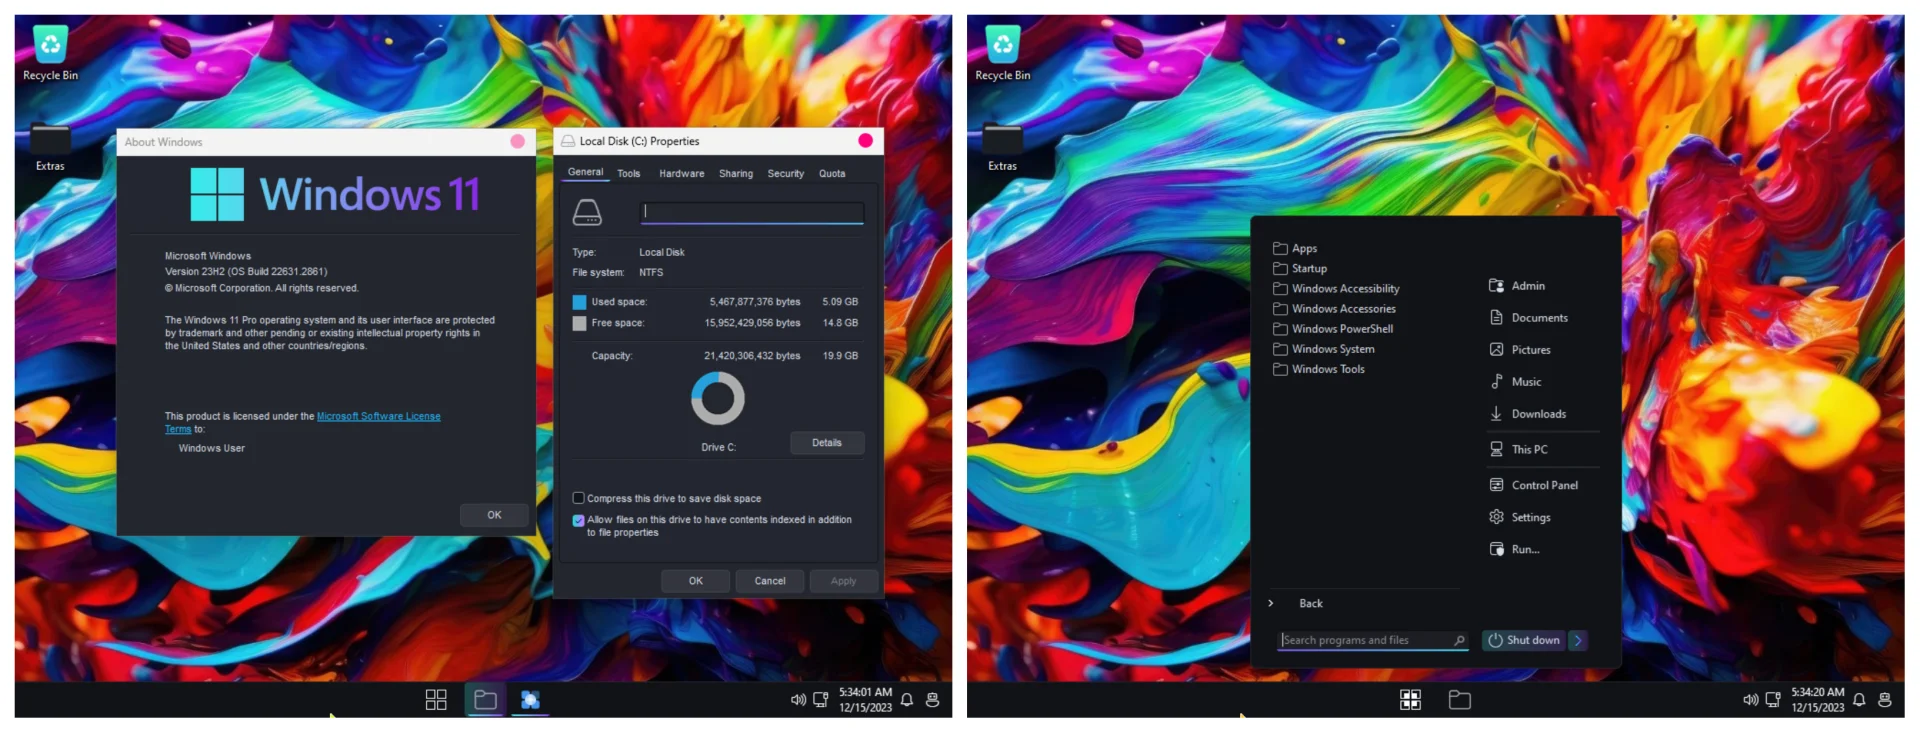Select General tab in disk properties
This screenshot has width=1920, height=733.
[x=586, y=172]
